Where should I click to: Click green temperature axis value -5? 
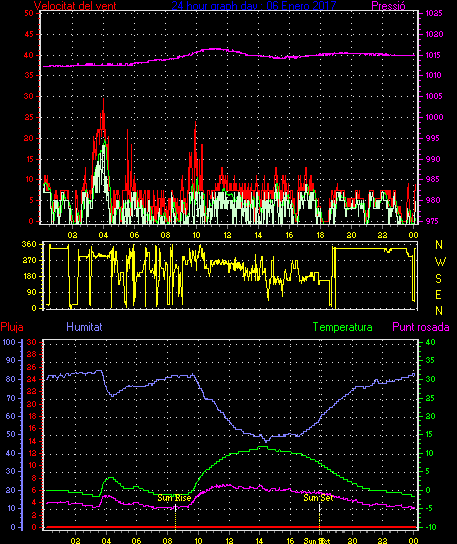(430, 508)
